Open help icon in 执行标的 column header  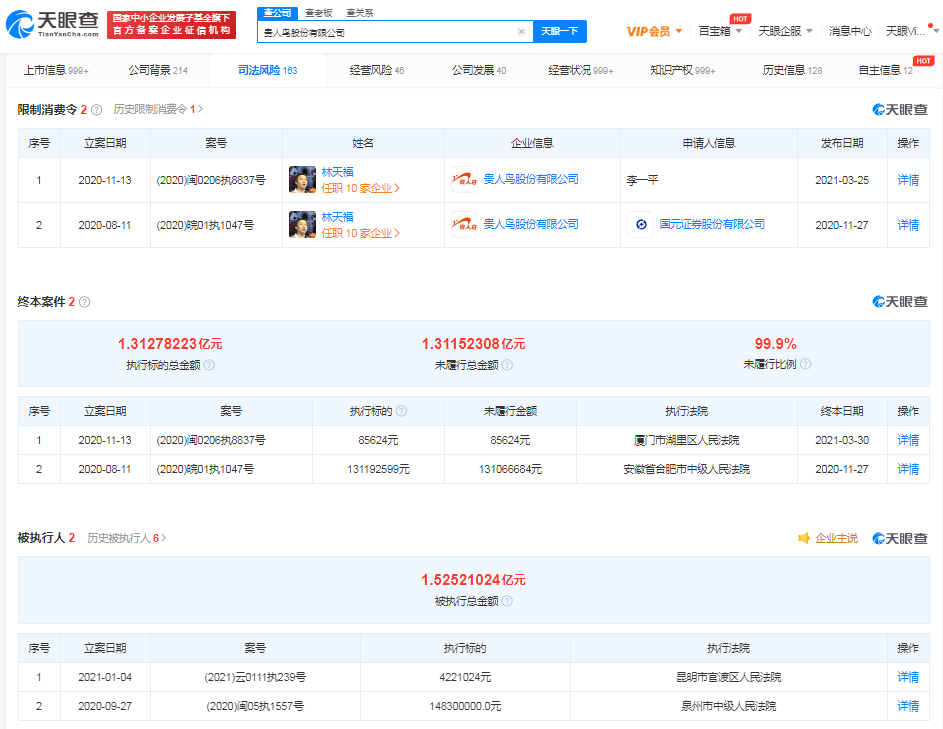tap(403, 410)
